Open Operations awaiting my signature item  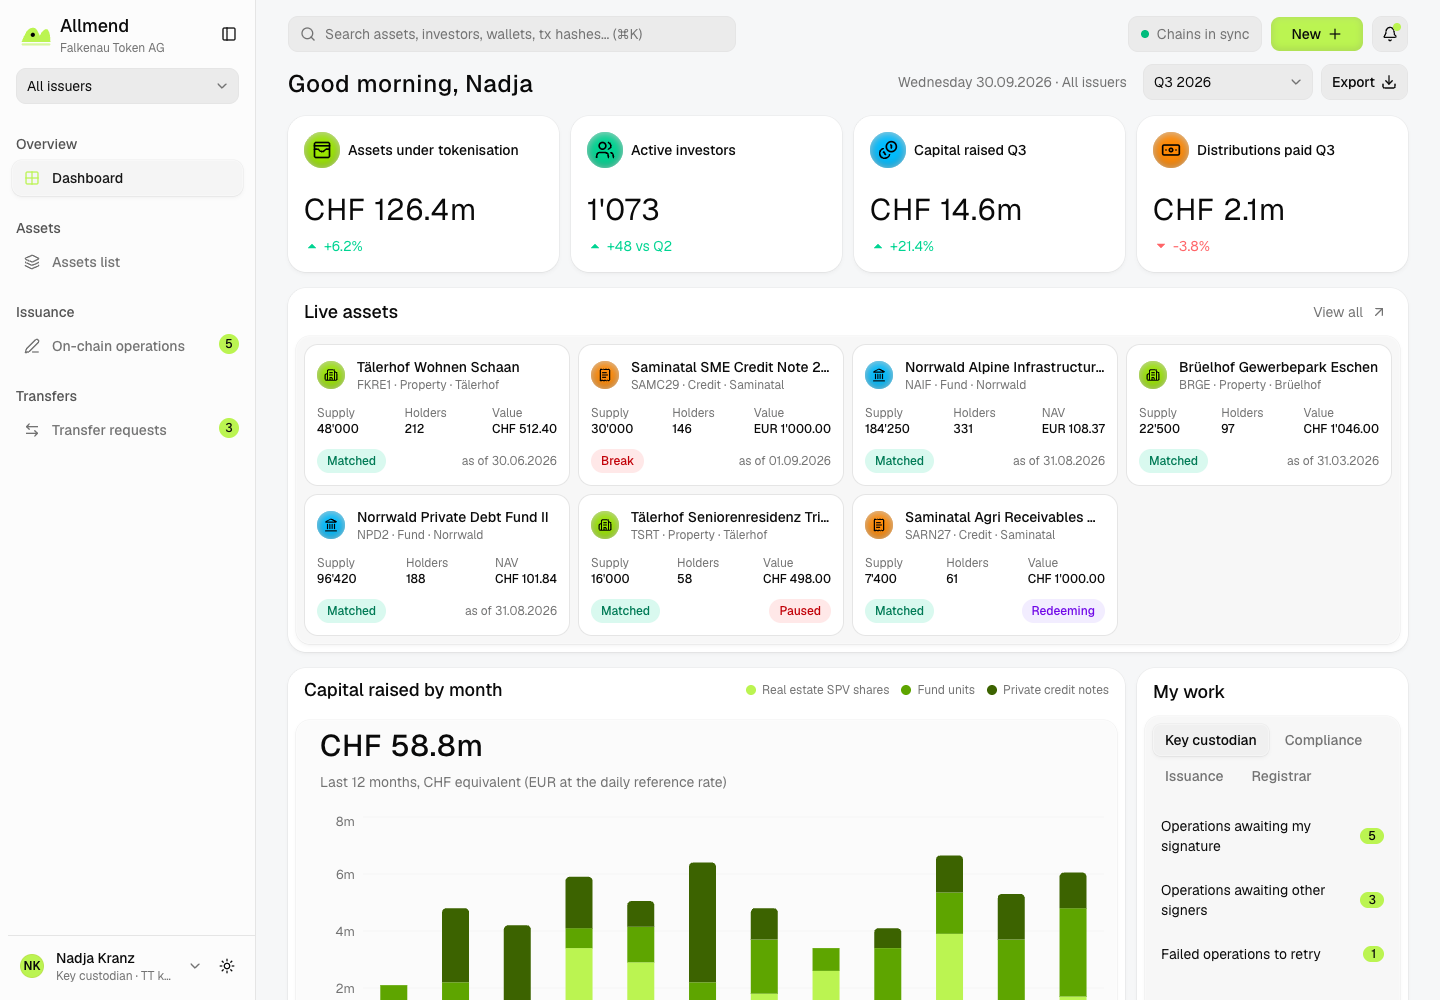[1272, 836]
